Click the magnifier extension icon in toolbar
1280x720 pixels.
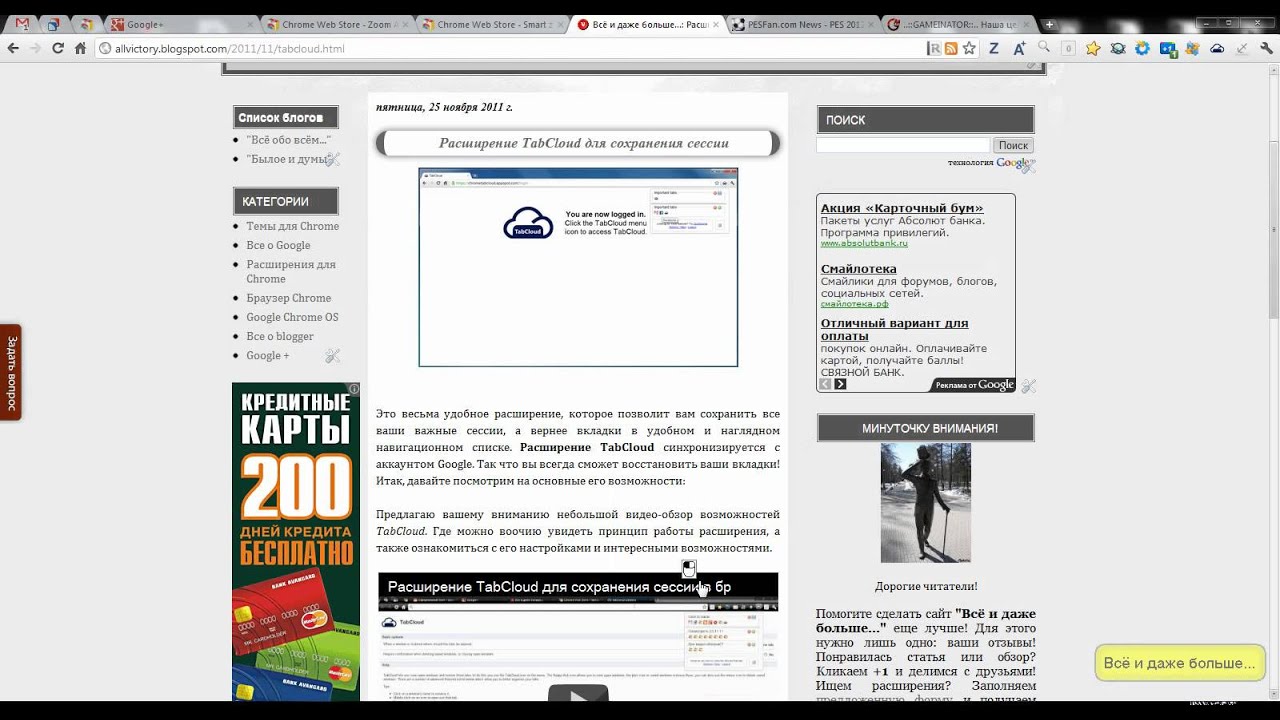pos(1044,47)
